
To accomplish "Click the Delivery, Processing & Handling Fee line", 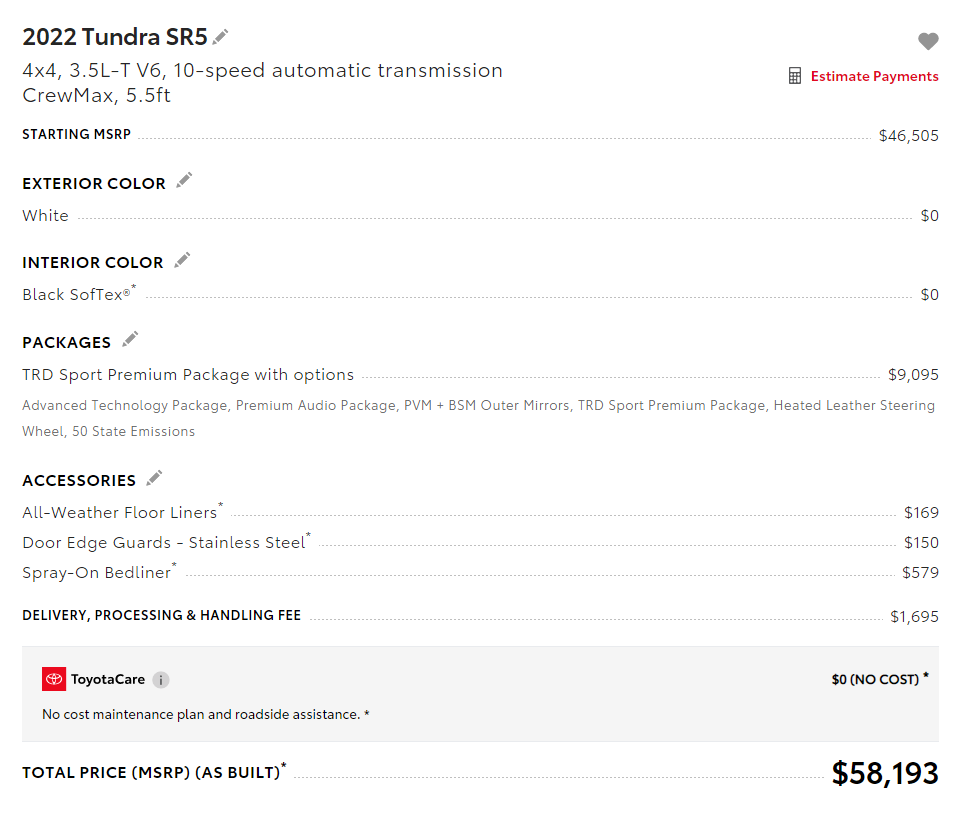I will click(480, 616).
